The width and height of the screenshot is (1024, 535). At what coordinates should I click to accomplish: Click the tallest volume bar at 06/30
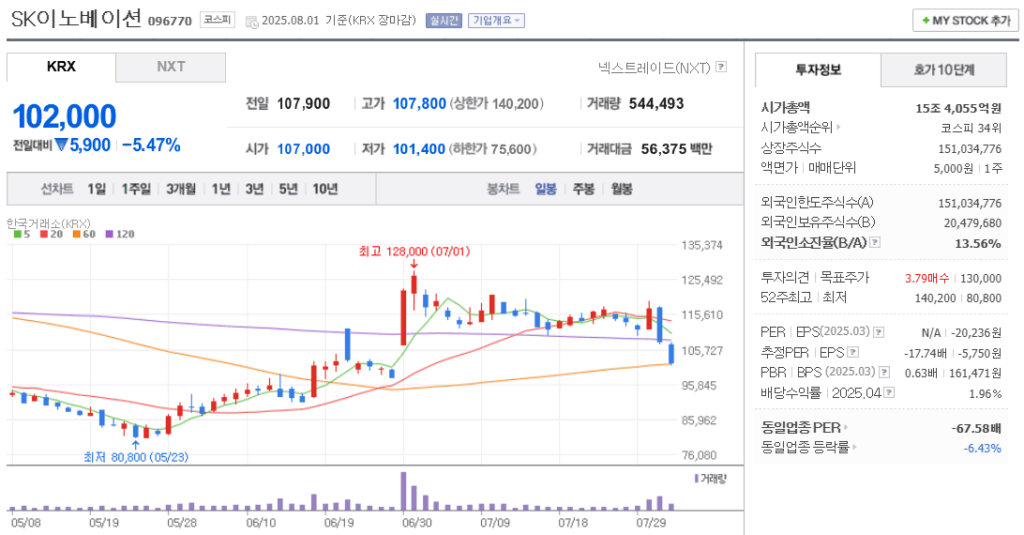point(404,491)
